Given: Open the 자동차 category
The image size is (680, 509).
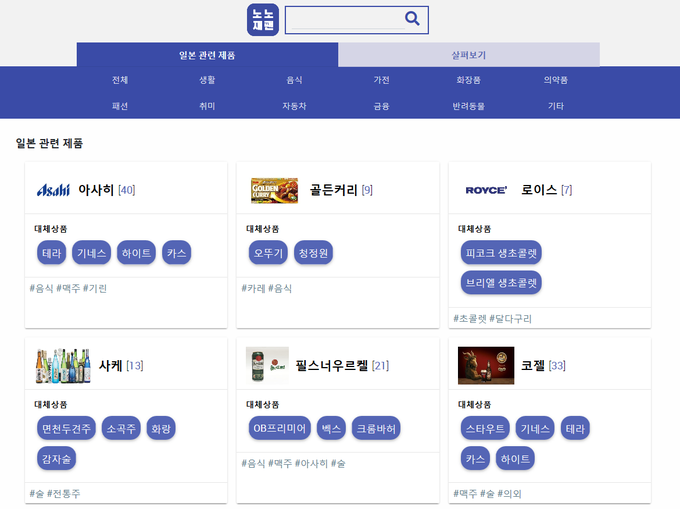Looking at the screenshot, I should [x=294, y=106].
